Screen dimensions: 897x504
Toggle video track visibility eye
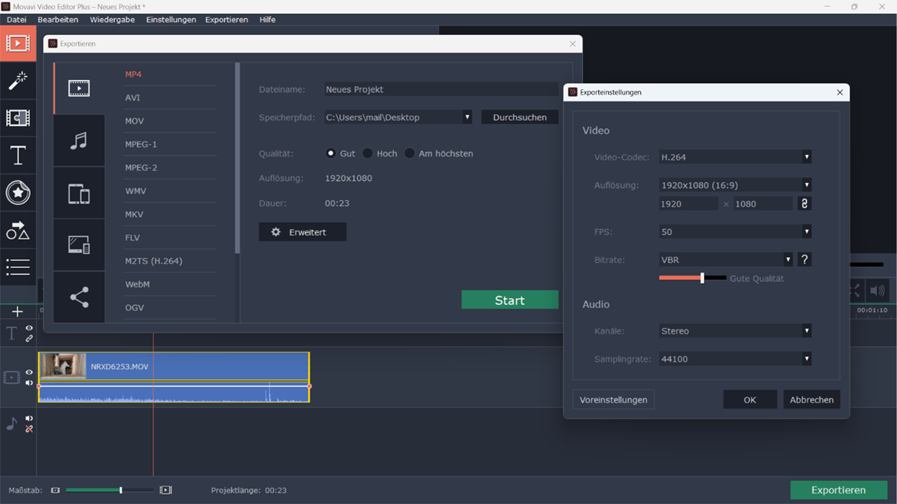coord(29,372)
